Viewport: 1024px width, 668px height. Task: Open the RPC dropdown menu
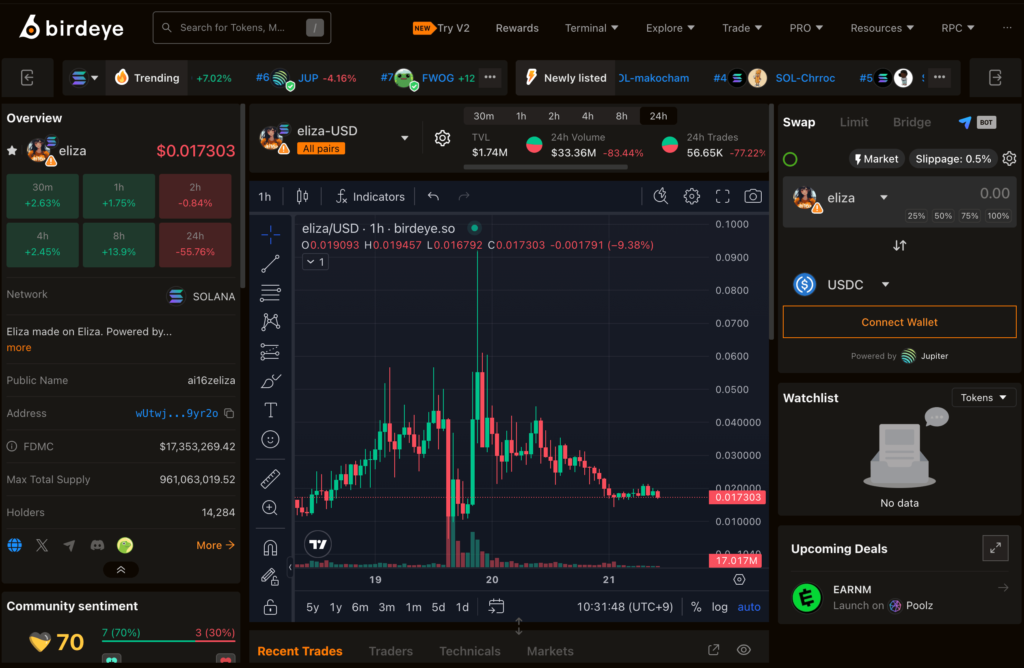point(957,28)
